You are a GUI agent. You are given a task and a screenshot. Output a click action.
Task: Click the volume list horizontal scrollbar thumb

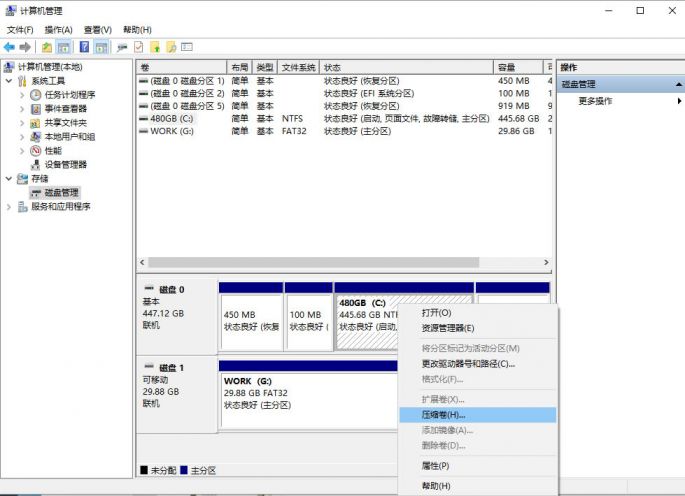coord(314,262)
